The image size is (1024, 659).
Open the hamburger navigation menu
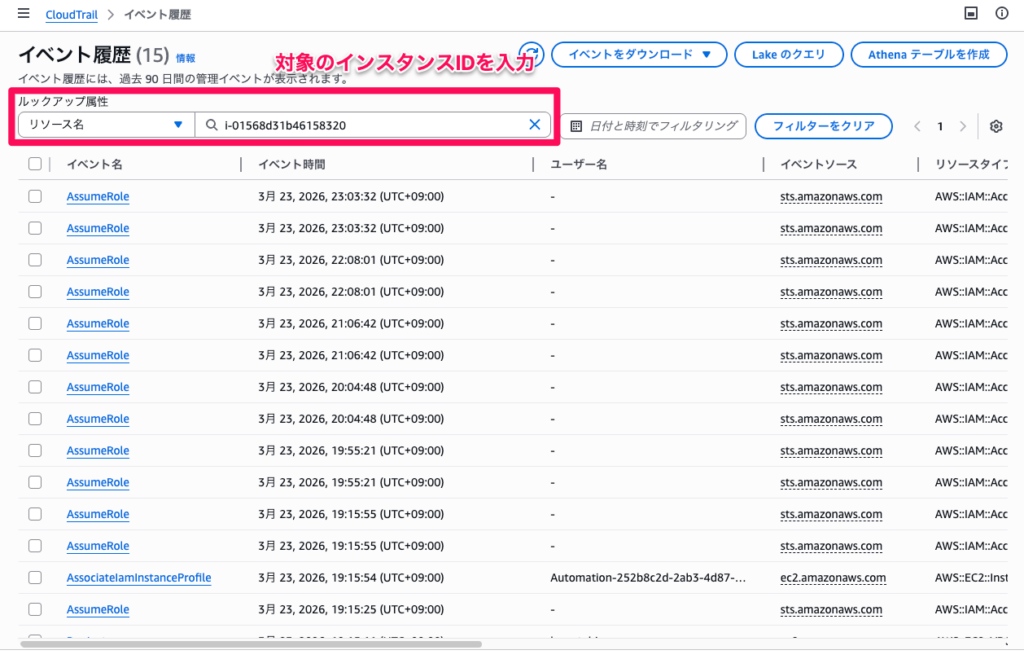pos(23,14)
